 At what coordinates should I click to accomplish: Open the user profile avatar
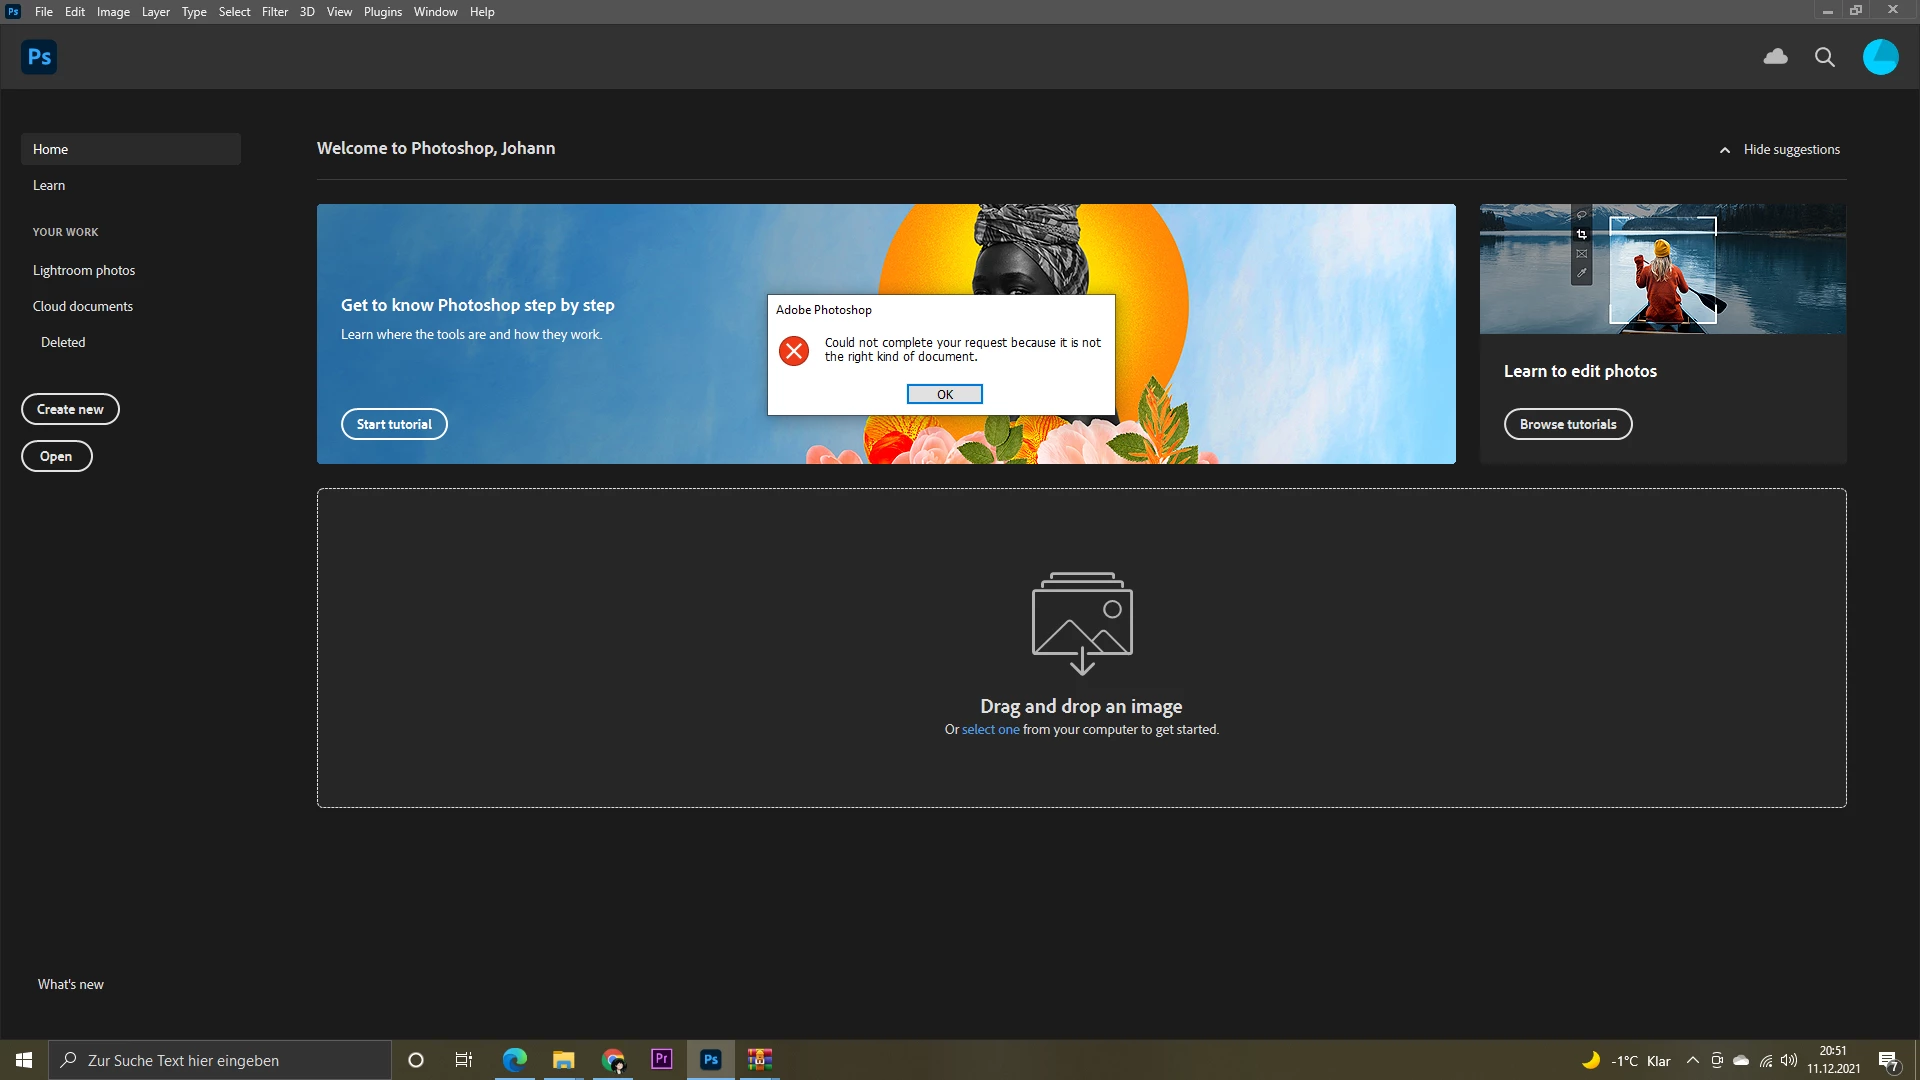pyautogui.click(x=1880, y=57)
